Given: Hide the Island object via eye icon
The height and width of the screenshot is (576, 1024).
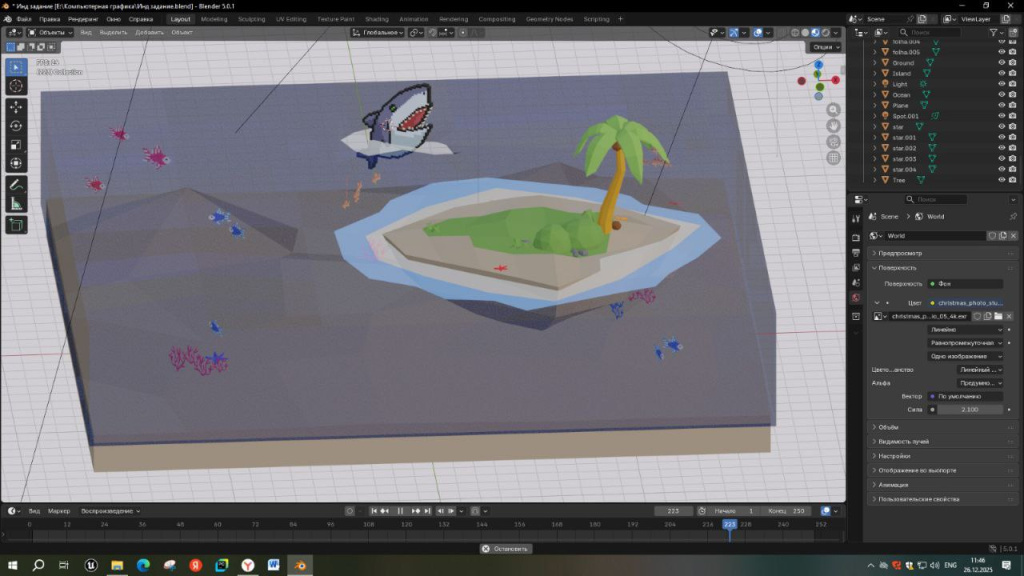Looking at the screenshot, I should pos(1001,73).
